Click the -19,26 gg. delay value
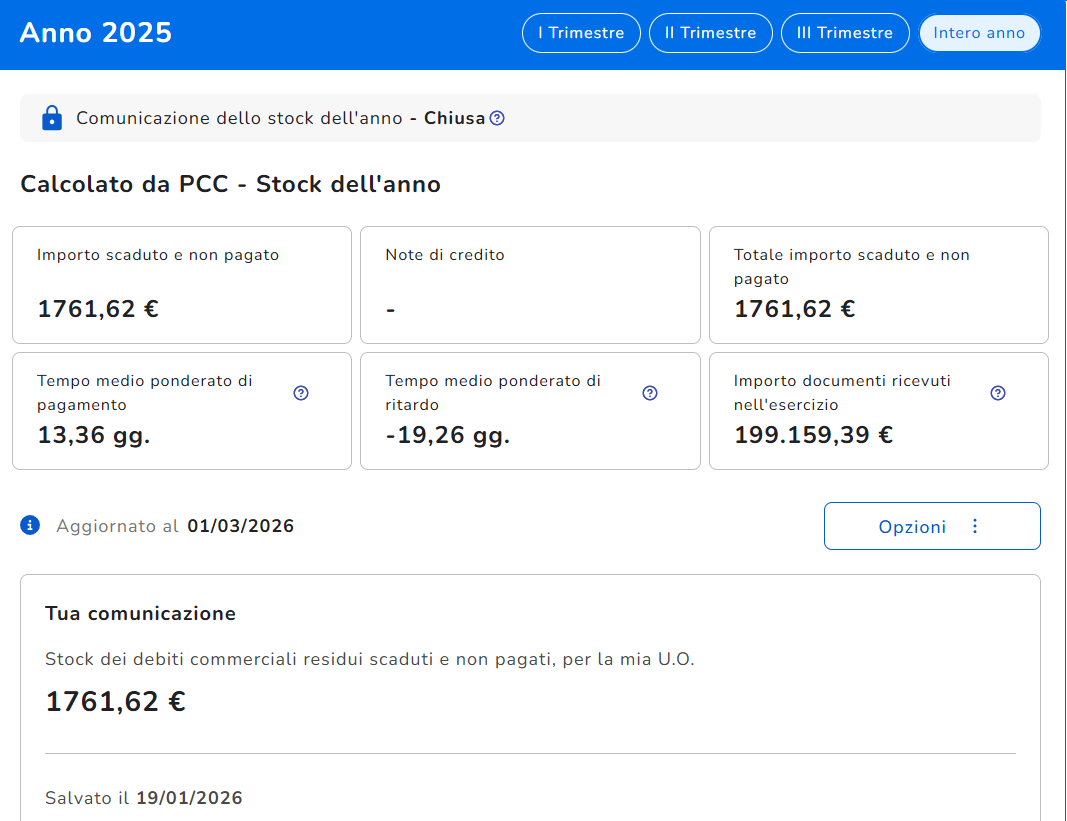1067x821 pixels. (447, 435)
